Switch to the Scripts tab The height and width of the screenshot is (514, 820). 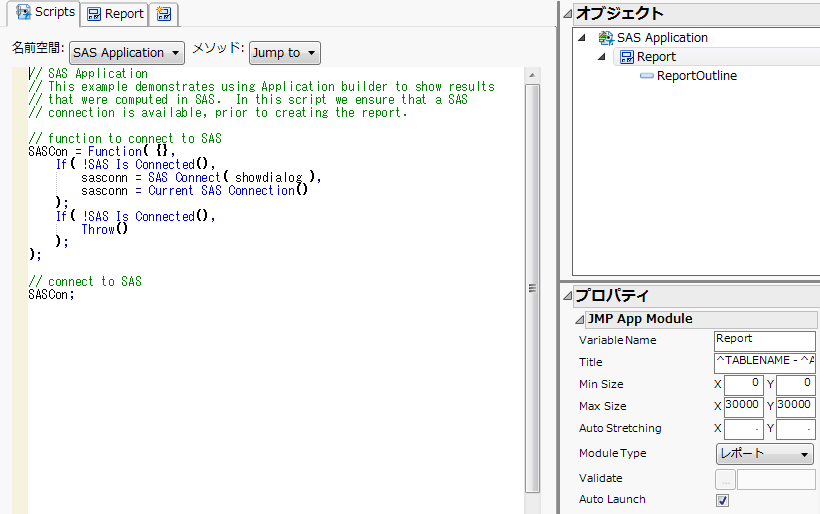[45, 13]
